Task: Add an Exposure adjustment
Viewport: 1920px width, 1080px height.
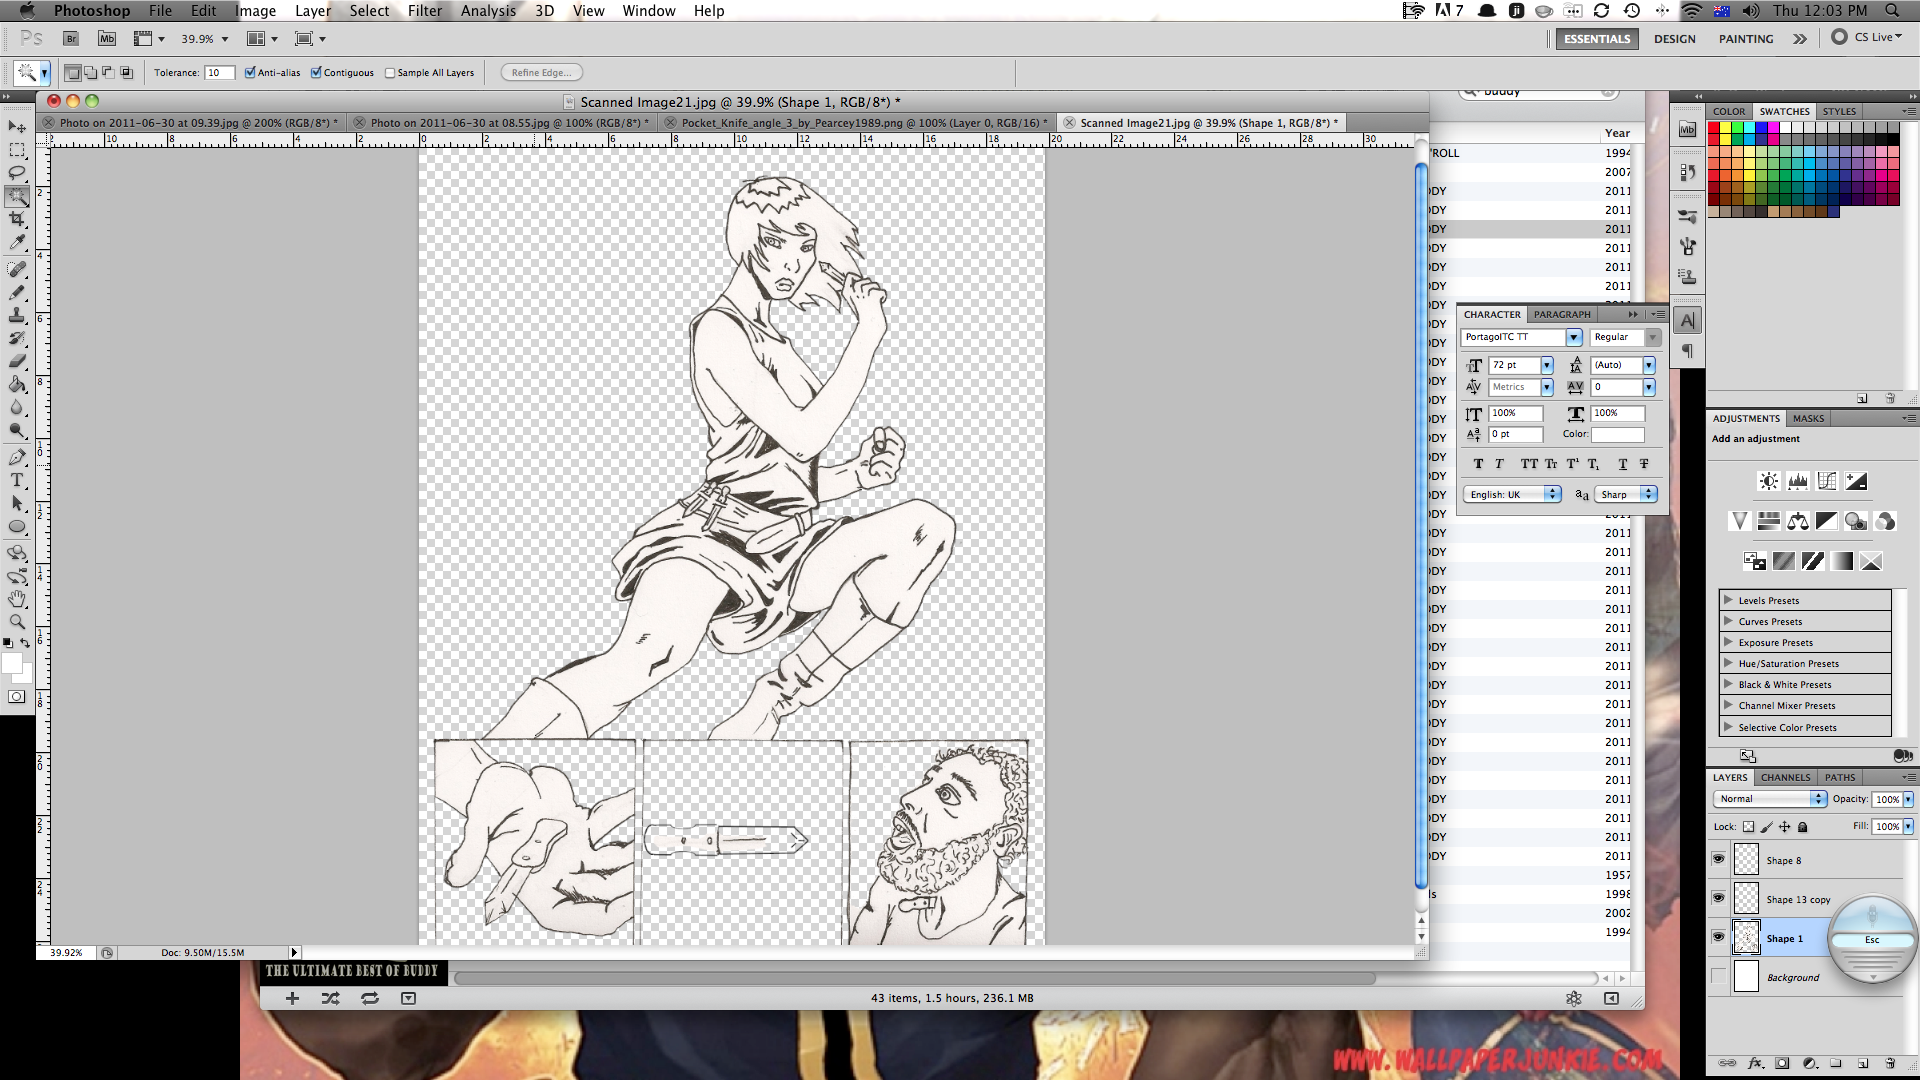Action: click(1856, 481)
